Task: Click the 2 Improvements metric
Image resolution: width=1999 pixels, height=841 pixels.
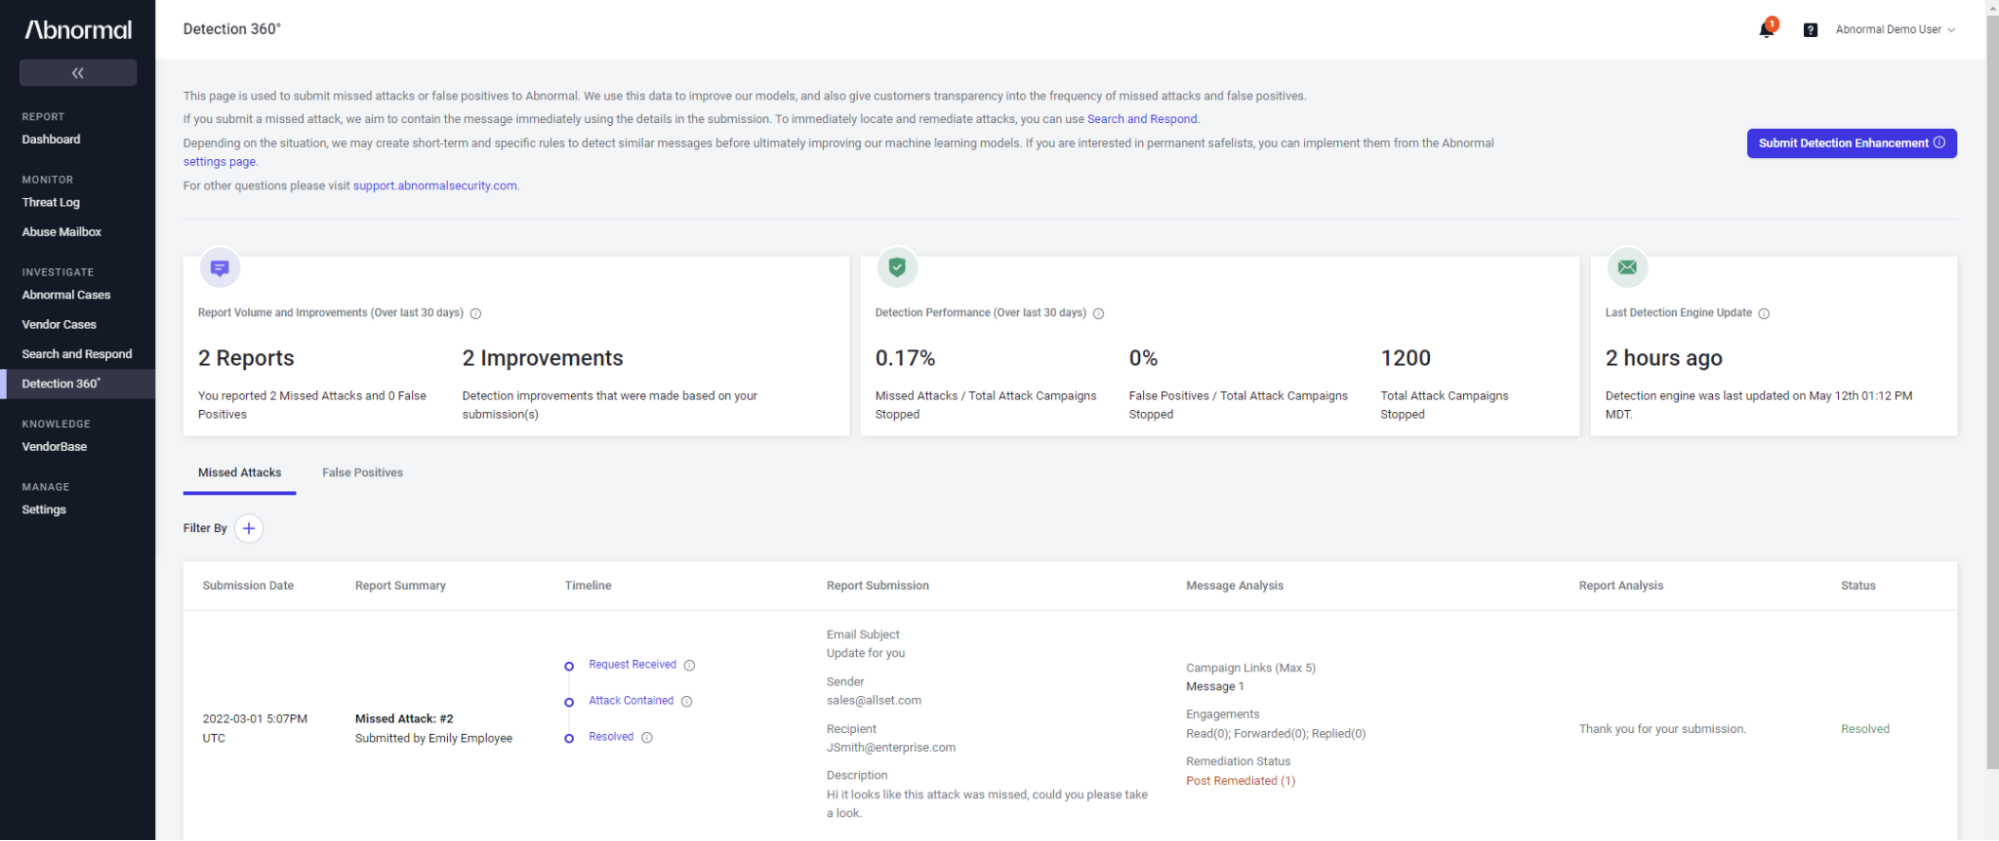Action: pos(542,358)
